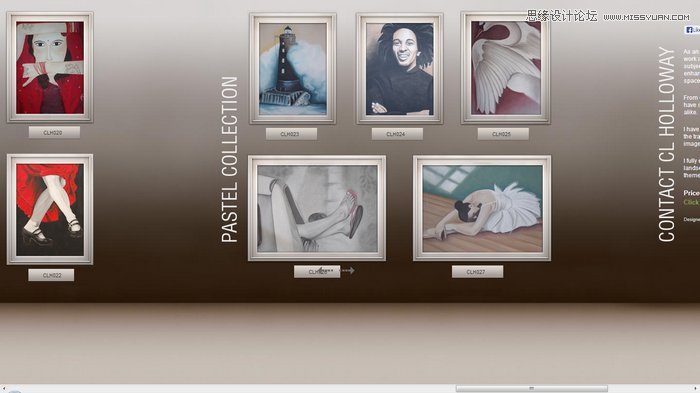700x393 pixels.
Task: Open the swan wings painting
Action: [505, 68]
